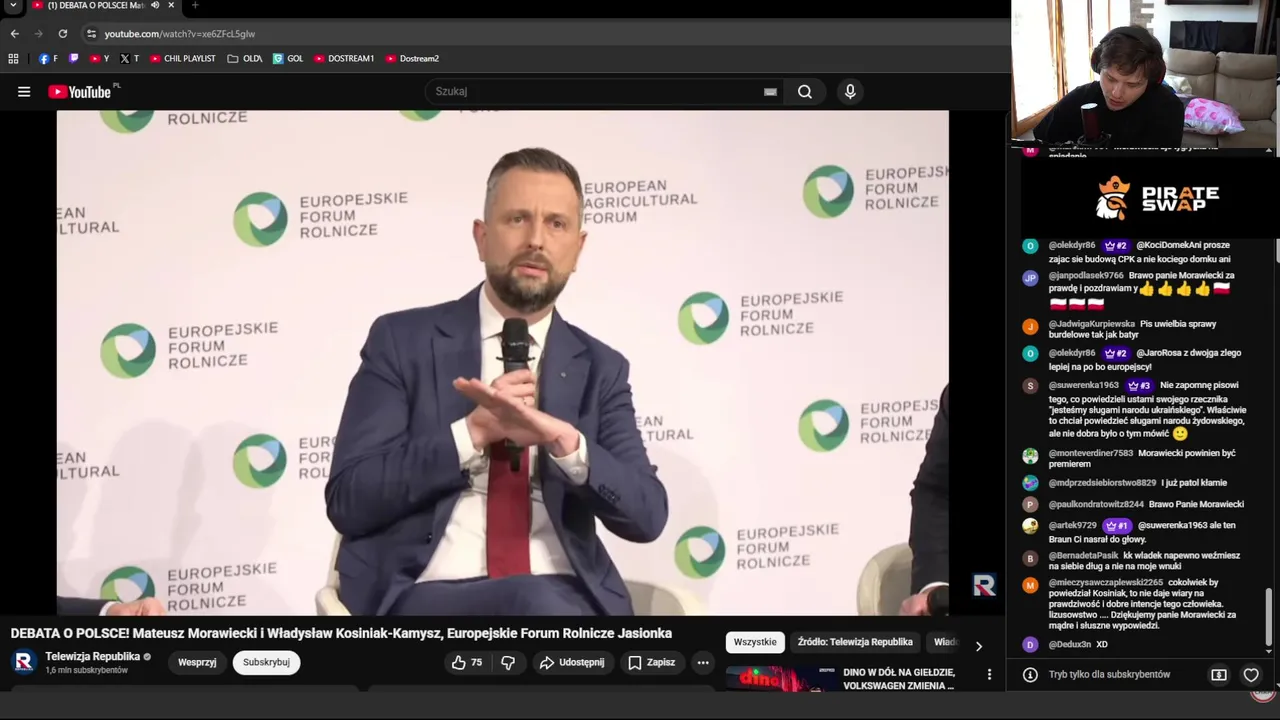Open chat info icon beside subscribers-only notice

[1030, 675]
